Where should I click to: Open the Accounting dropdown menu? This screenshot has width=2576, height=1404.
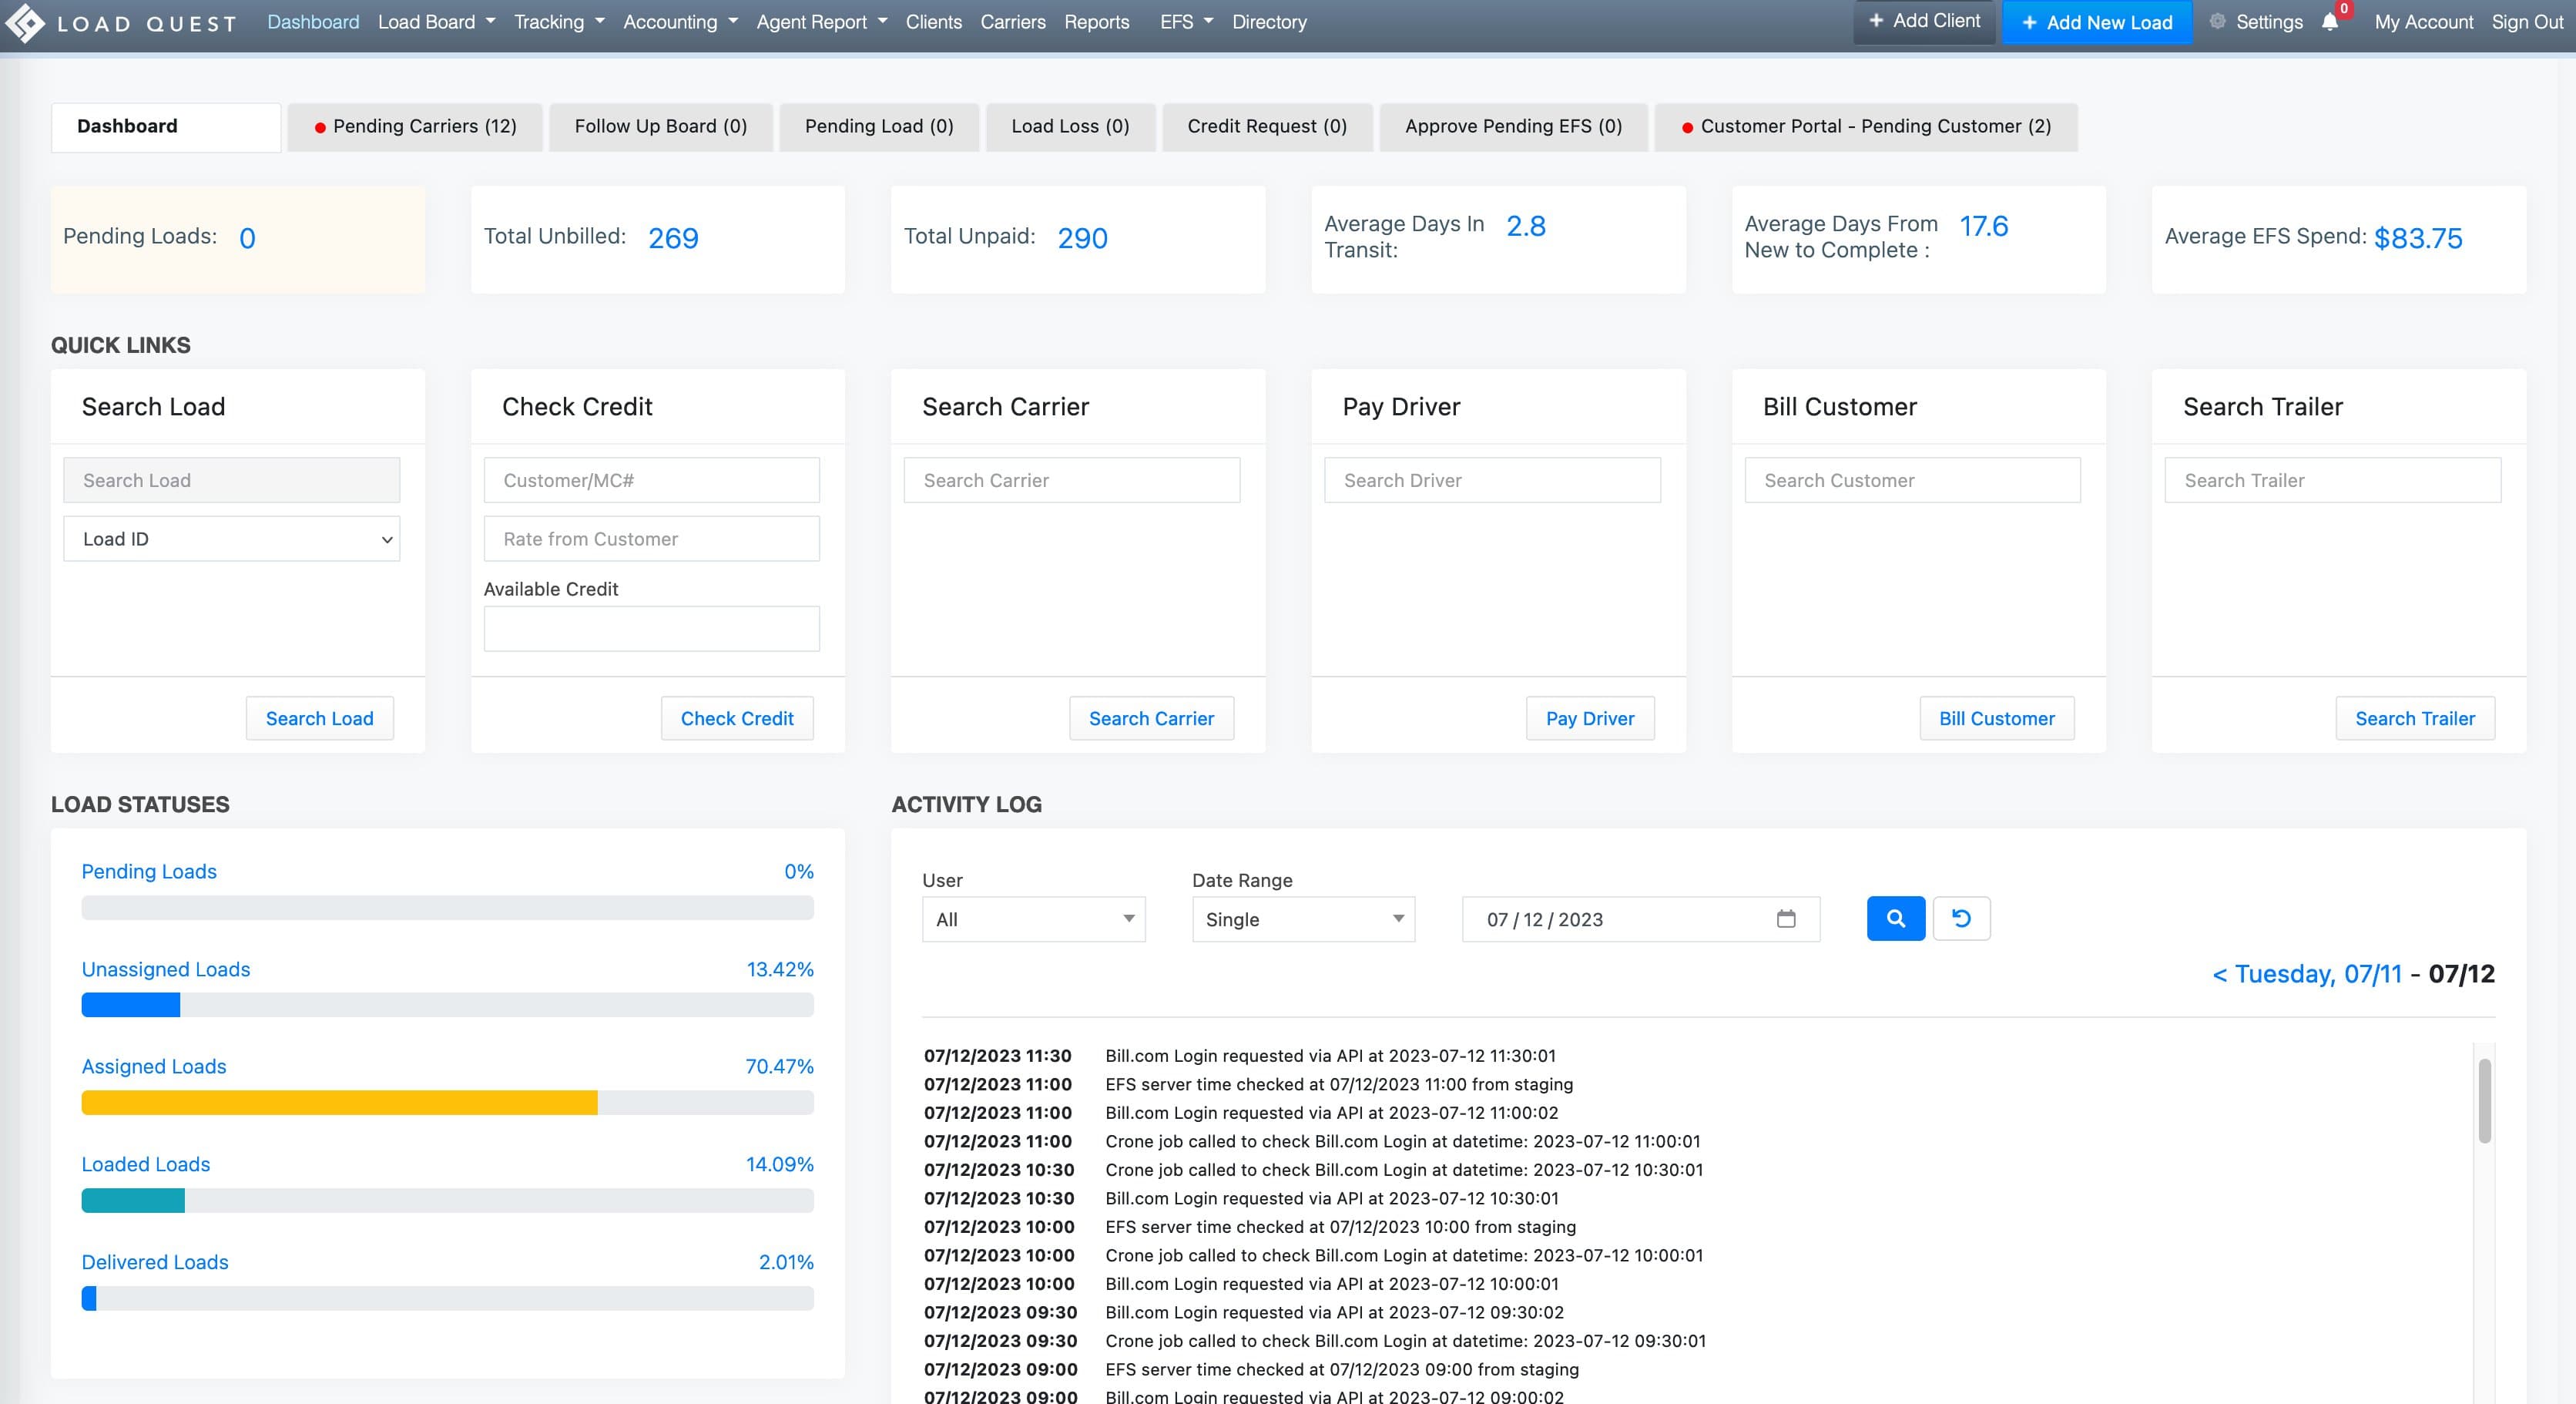(680, 22)
